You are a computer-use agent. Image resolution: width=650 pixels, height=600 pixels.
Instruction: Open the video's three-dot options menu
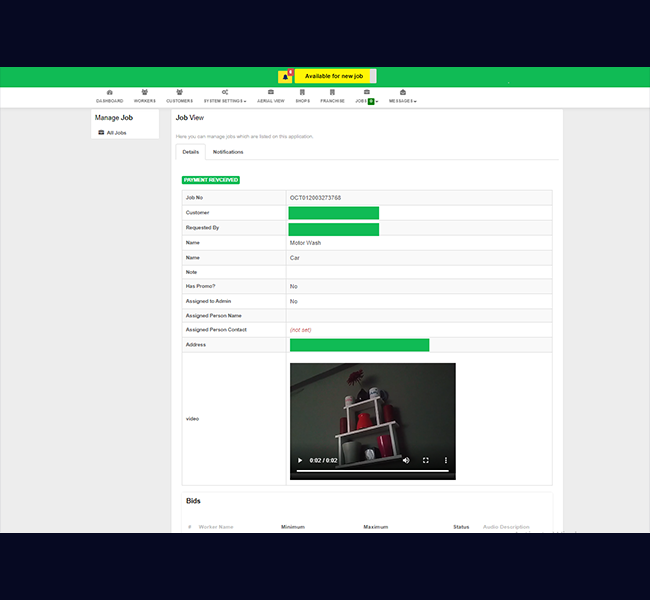(x=446, y=460)
